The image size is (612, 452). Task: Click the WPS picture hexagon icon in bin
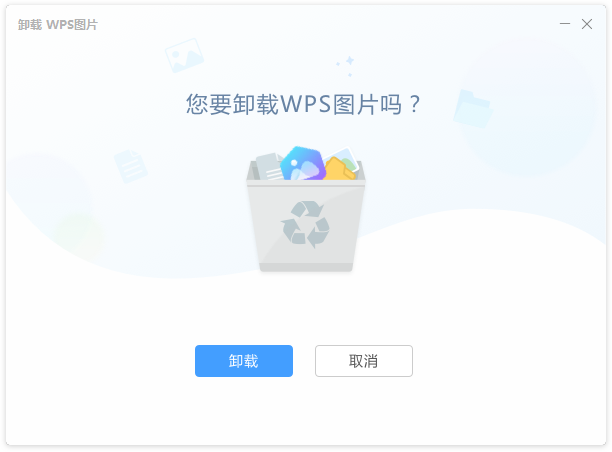(303, 163)
